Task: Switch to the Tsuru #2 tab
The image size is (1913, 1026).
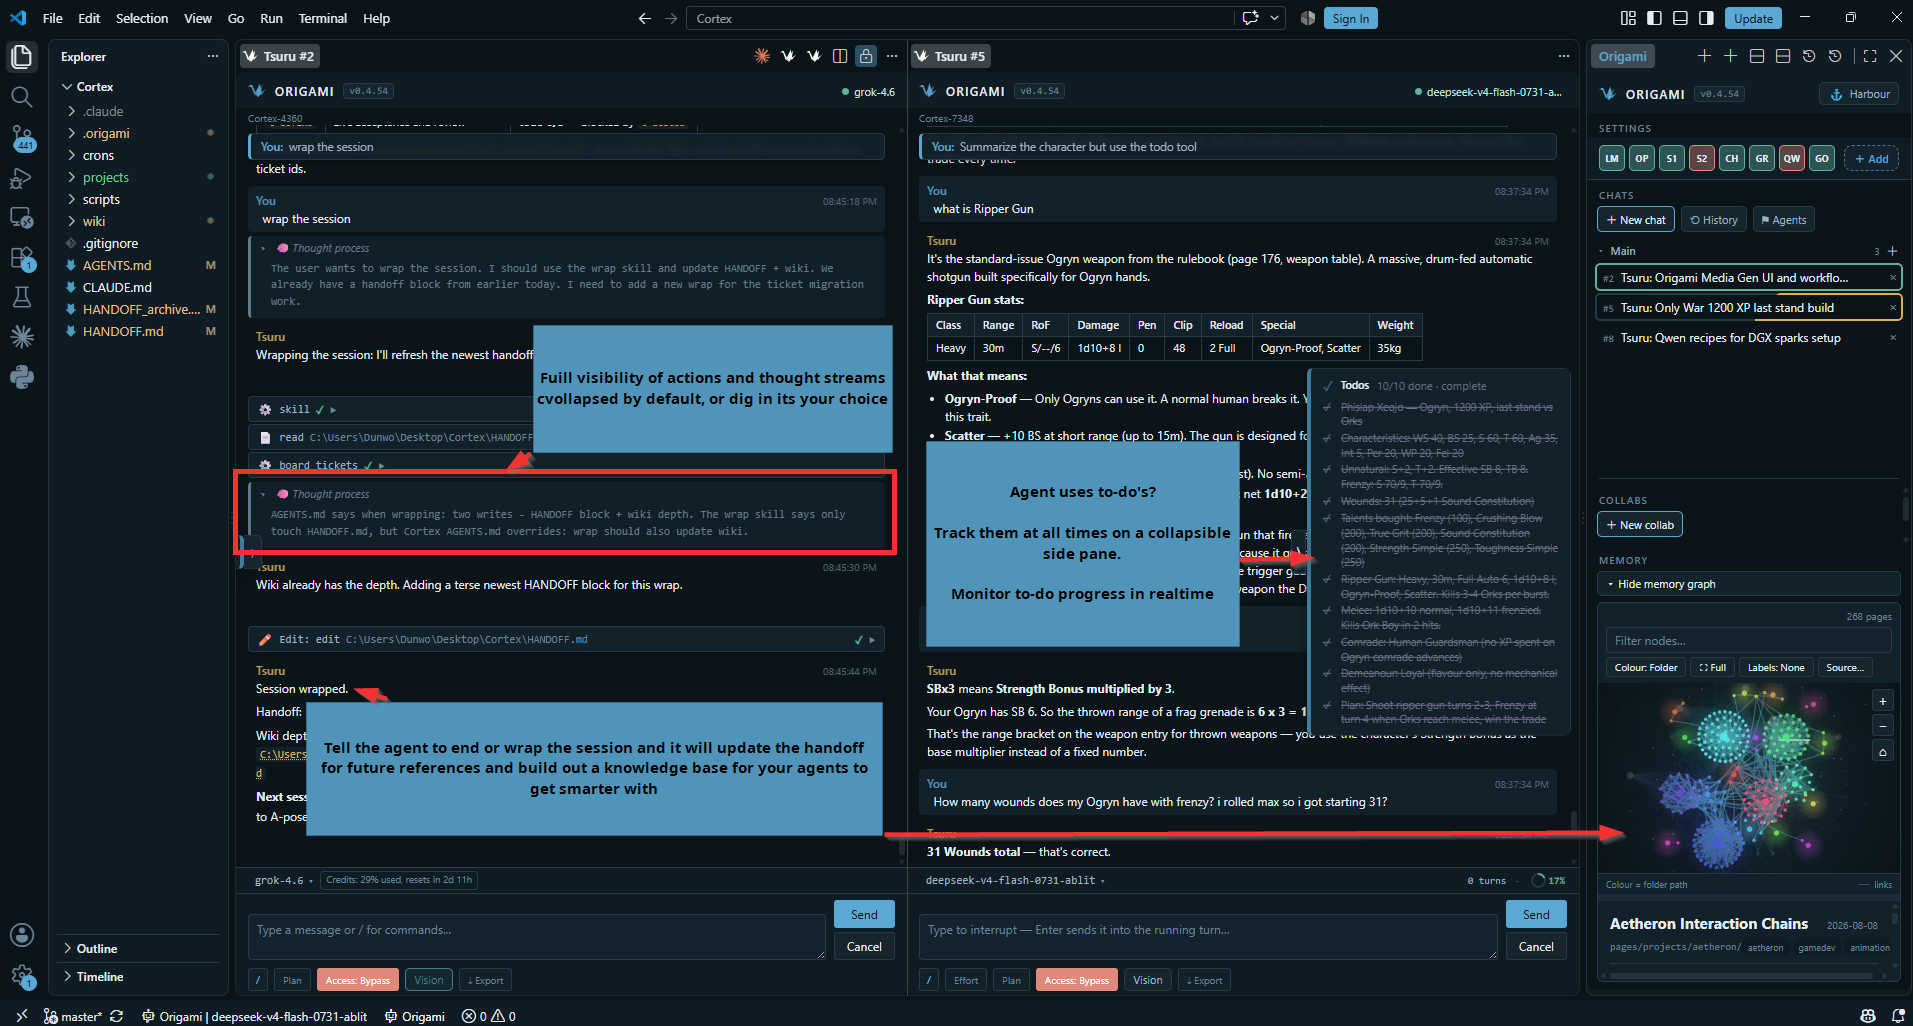Action: point(279,56)
